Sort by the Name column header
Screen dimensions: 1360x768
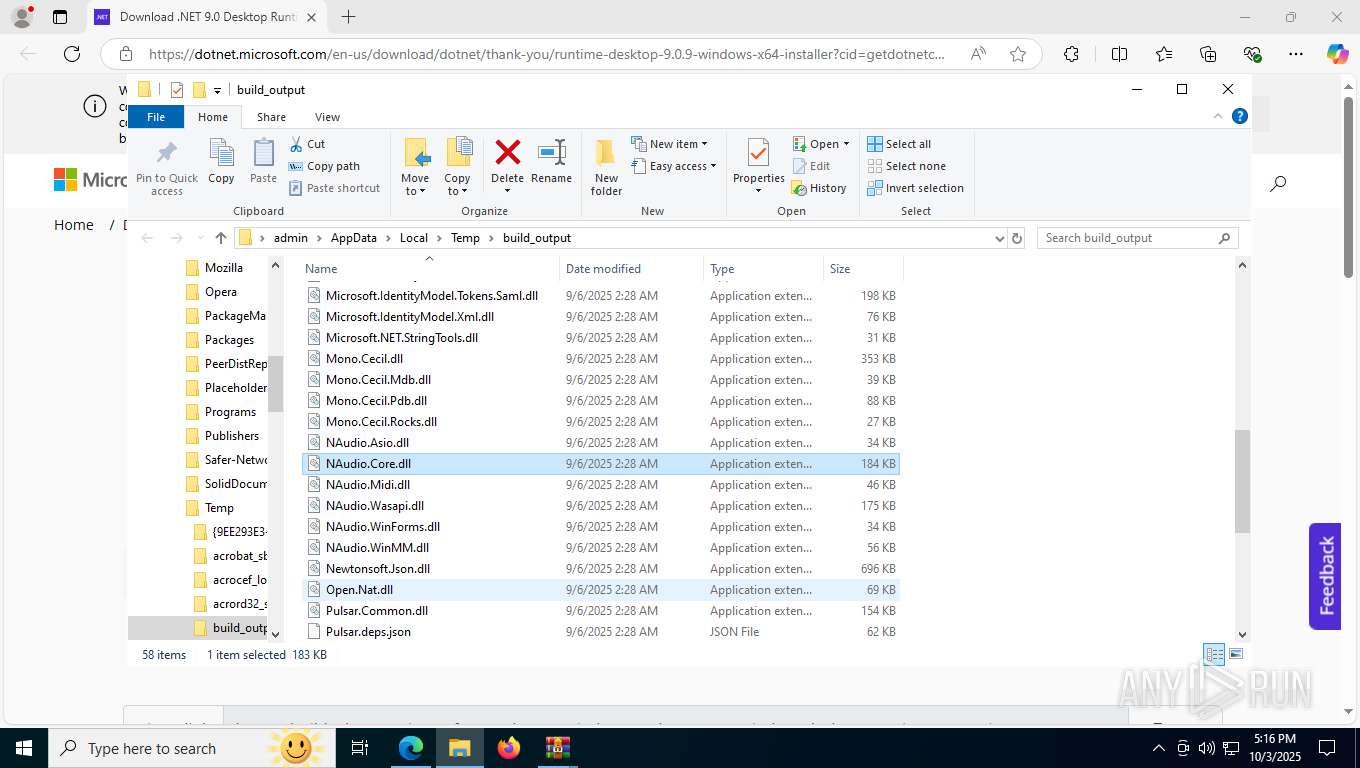(430, 268)
